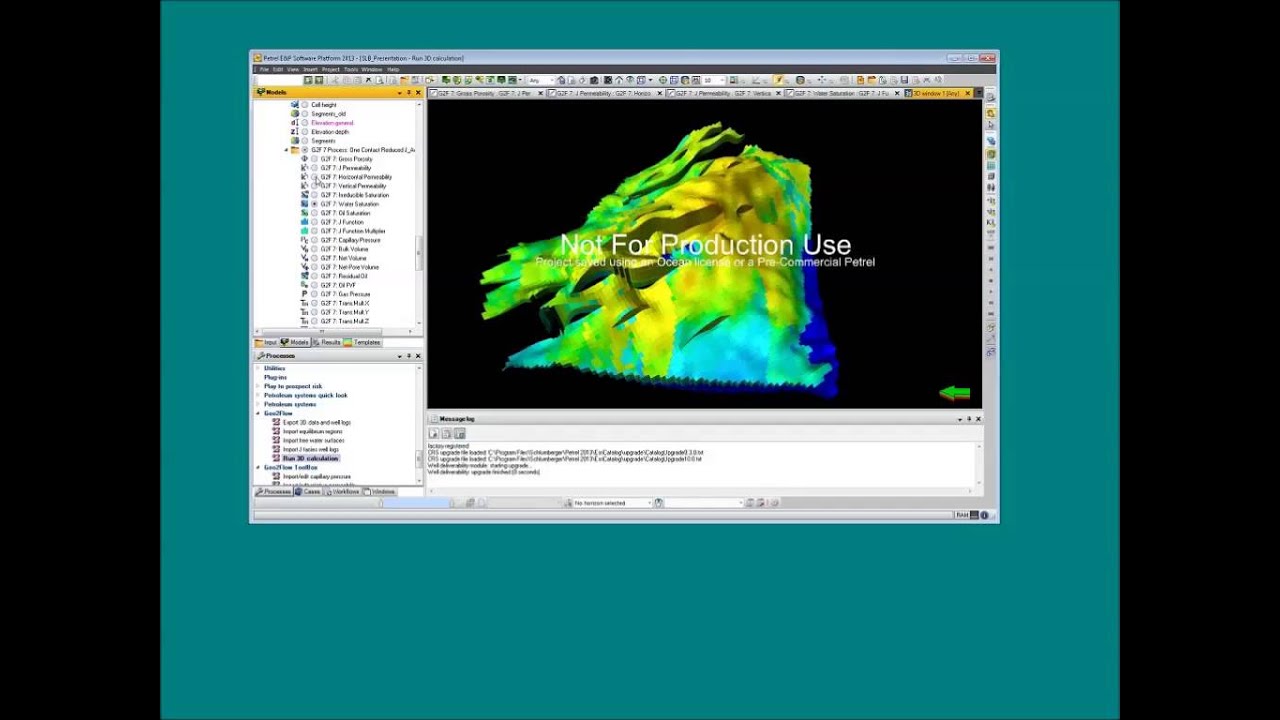Activate the G2F 7: Gross Porosity window tab
The width and height of the screenshot is (1280, 720).
[485, 93]
